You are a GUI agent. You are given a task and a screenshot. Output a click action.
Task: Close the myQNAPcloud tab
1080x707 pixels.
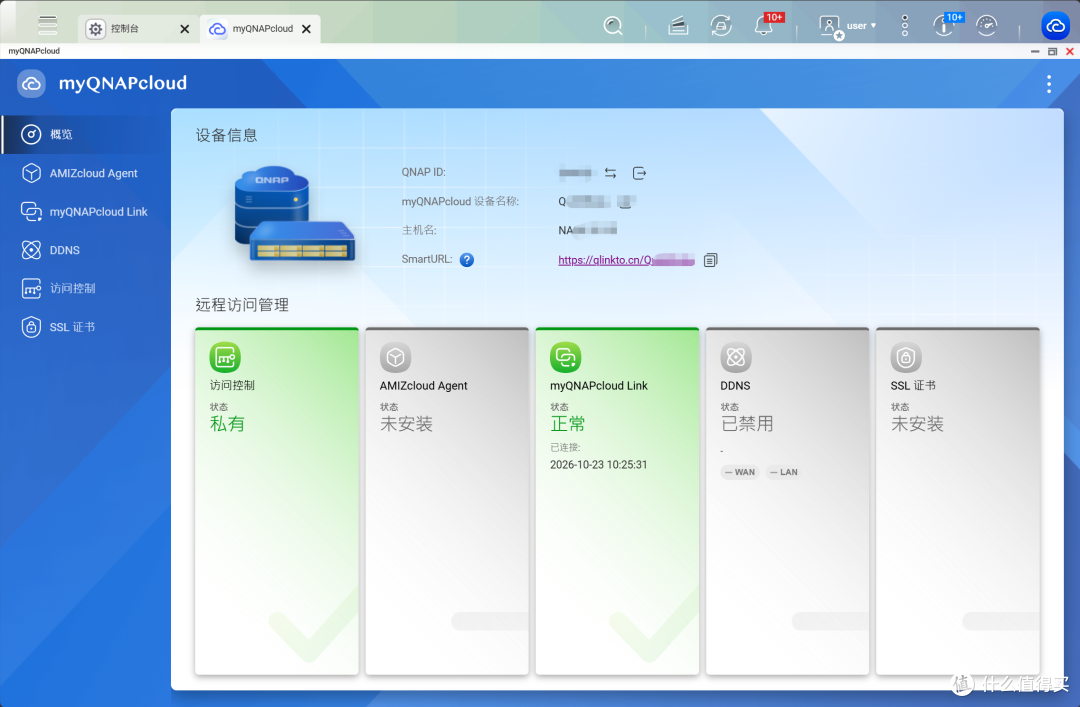coord(307,29)
